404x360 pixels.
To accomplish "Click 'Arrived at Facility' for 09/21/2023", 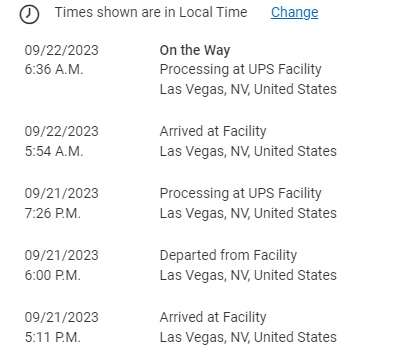I will (213, 317).
